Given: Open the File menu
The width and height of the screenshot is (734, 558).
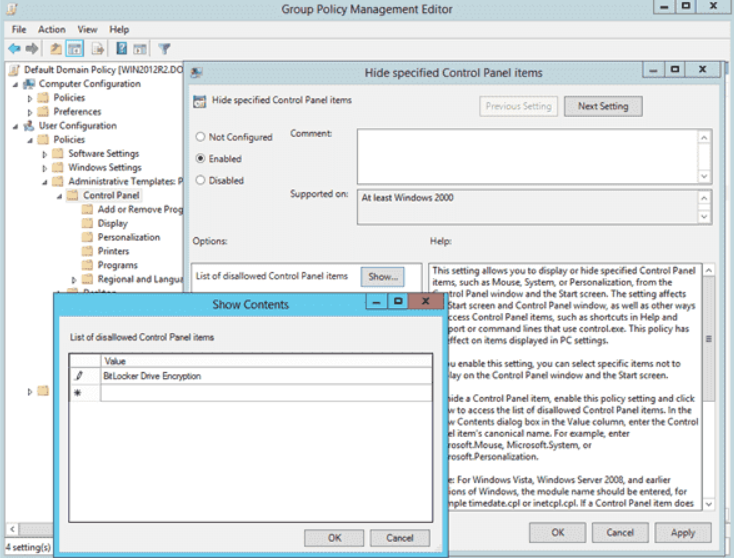Looking at the screenshot, I should 19,29.
